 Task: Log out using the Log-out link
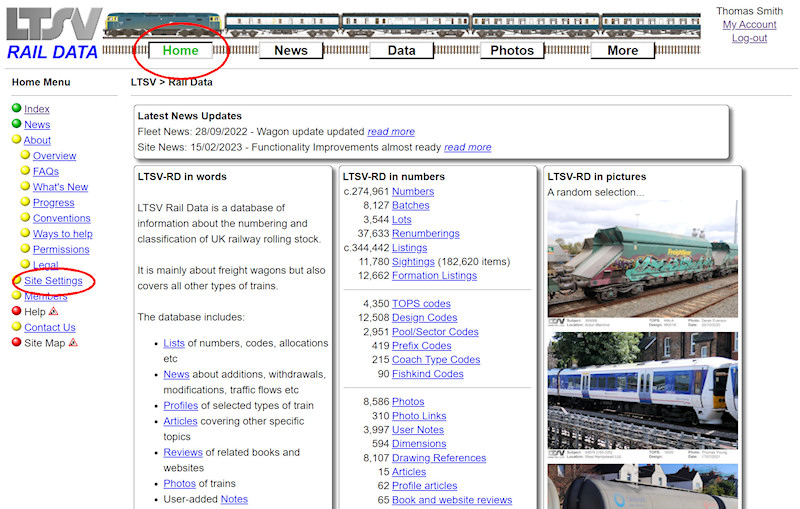pyautogui.click(x=749, y=38)
